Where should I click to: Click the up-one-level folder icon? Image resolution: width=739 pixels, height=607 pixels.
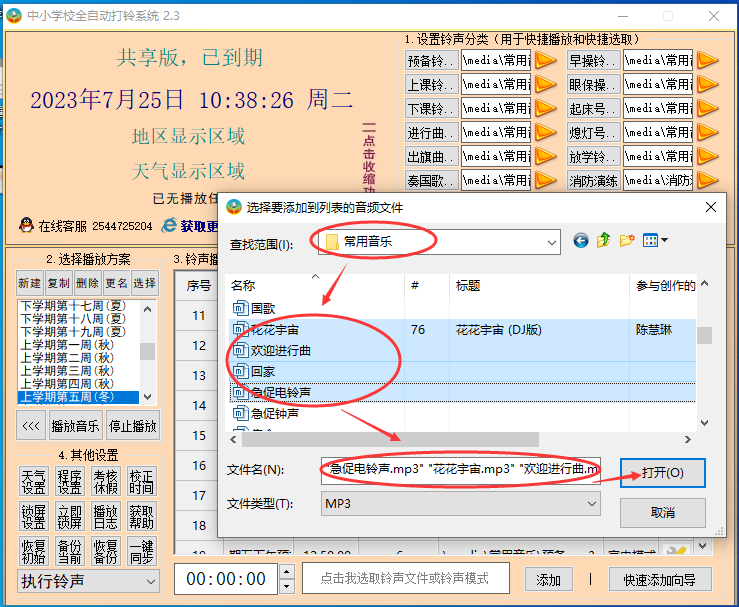(604, 241)
